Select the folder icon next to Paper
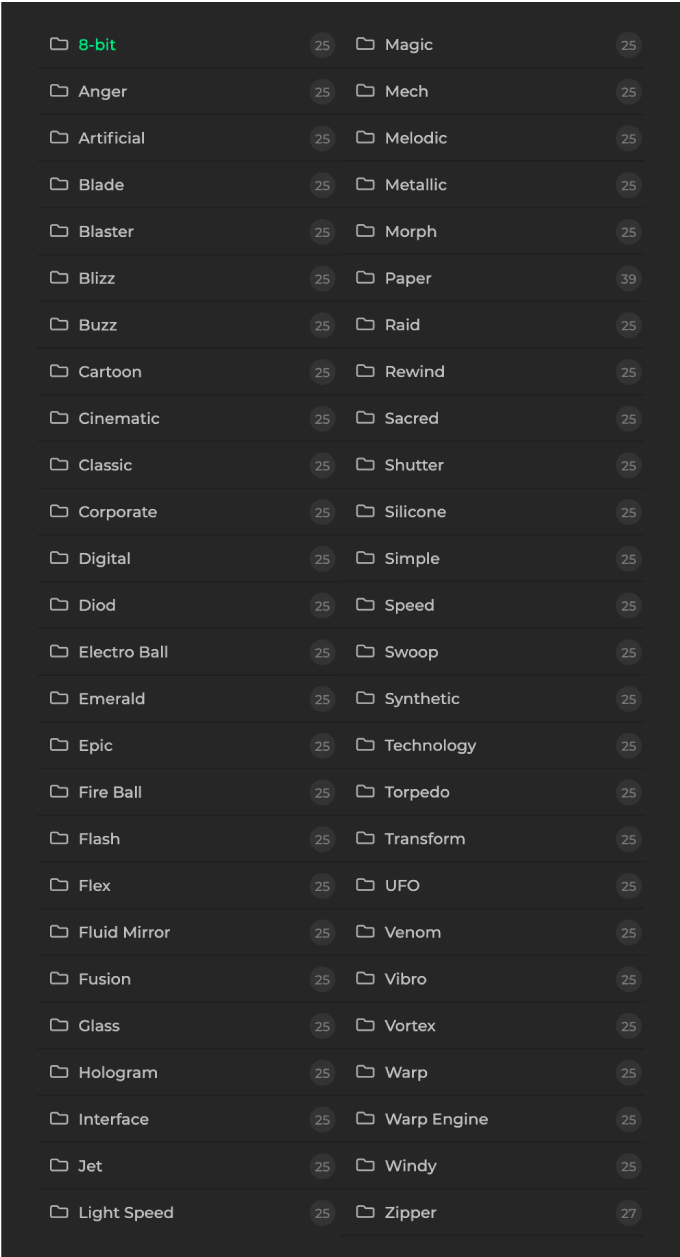680x1257 pixels. tap(365, 278)
